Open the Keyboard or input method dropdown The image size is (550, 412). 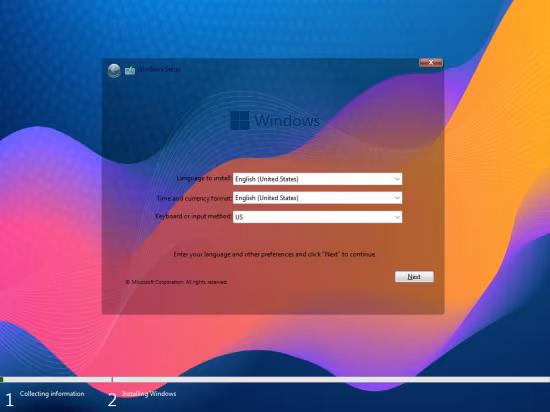pyautogui.click(x=317, y=217)
